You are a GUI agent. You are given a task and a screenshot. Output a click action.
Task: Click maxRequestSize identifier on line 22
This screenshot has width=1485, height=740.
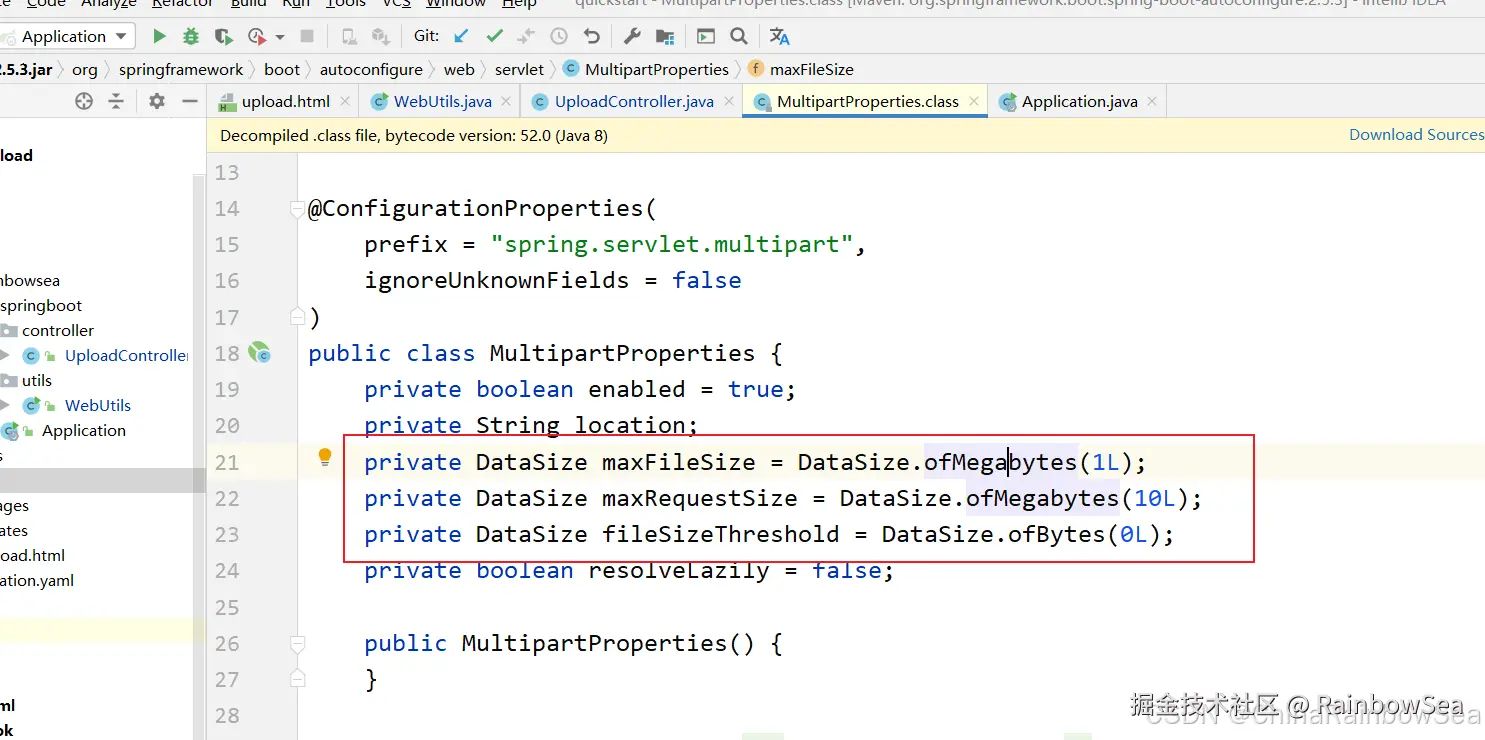(x=700, y=498)
